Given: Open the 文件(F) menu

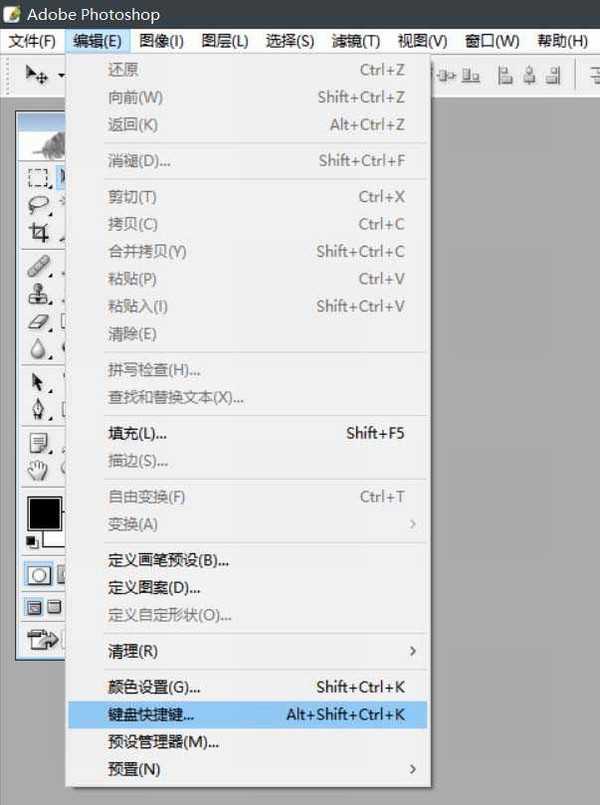Looking at the screenshot, I should [x=32, y=41].
